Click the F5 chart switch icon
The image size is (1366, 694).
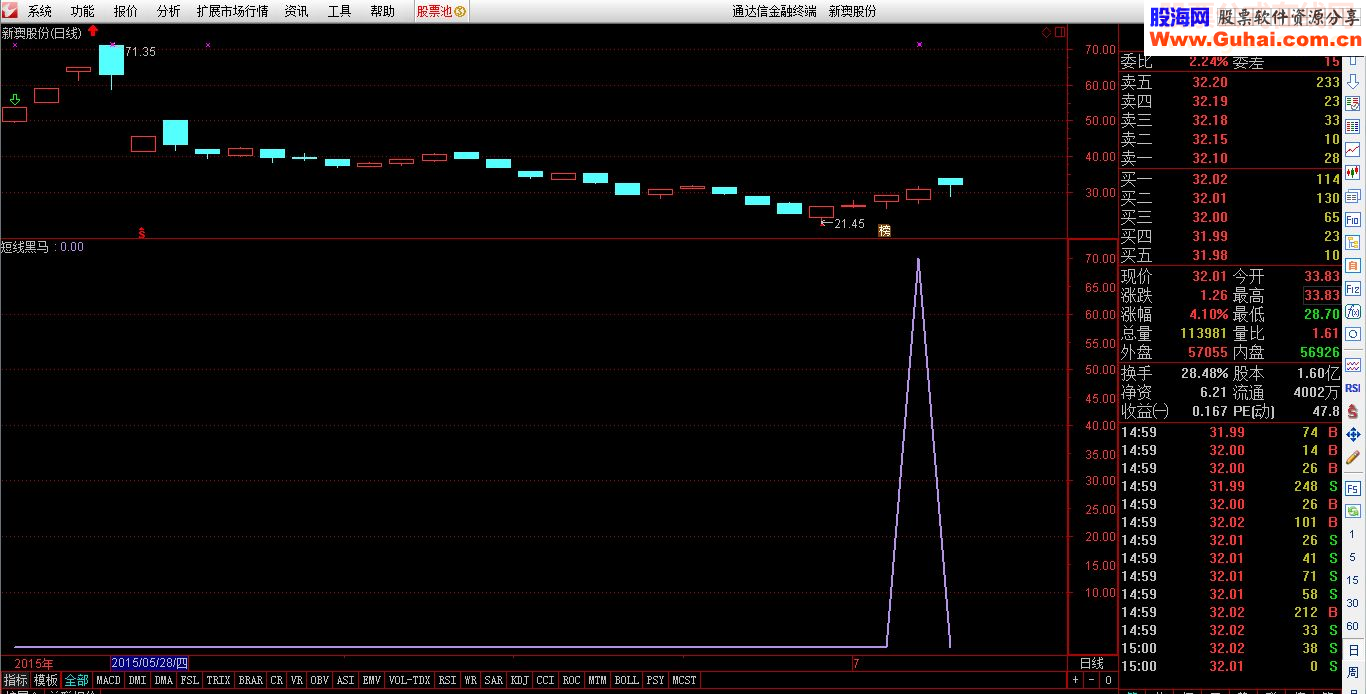click(x=1353, y=487)
